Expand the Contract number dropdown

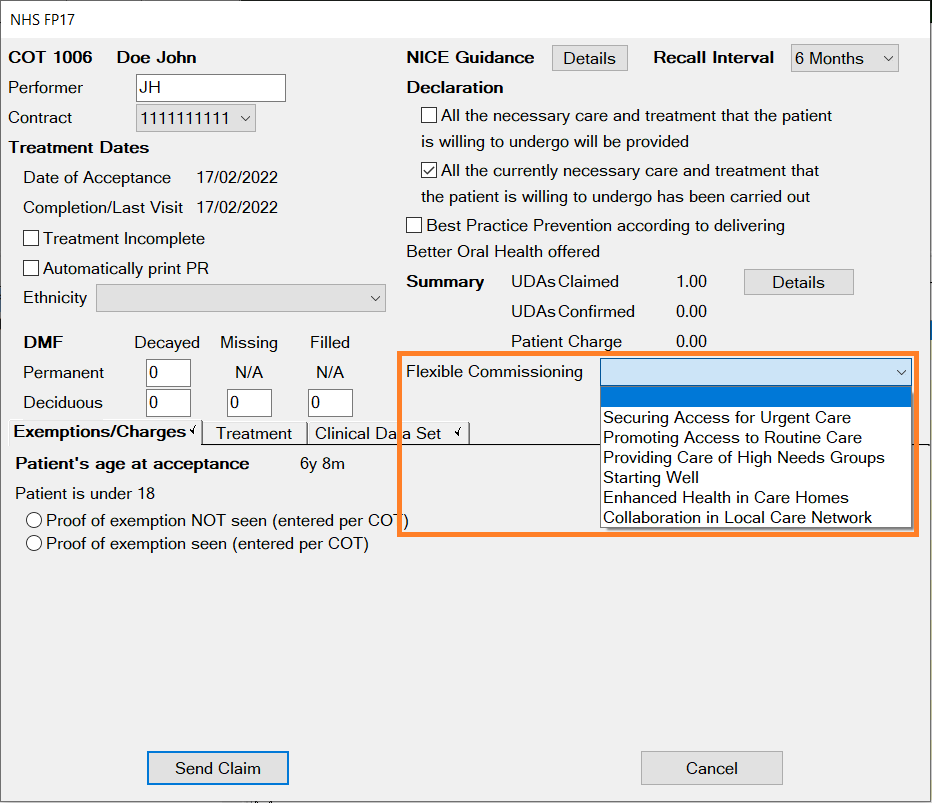tap(196, 118)
